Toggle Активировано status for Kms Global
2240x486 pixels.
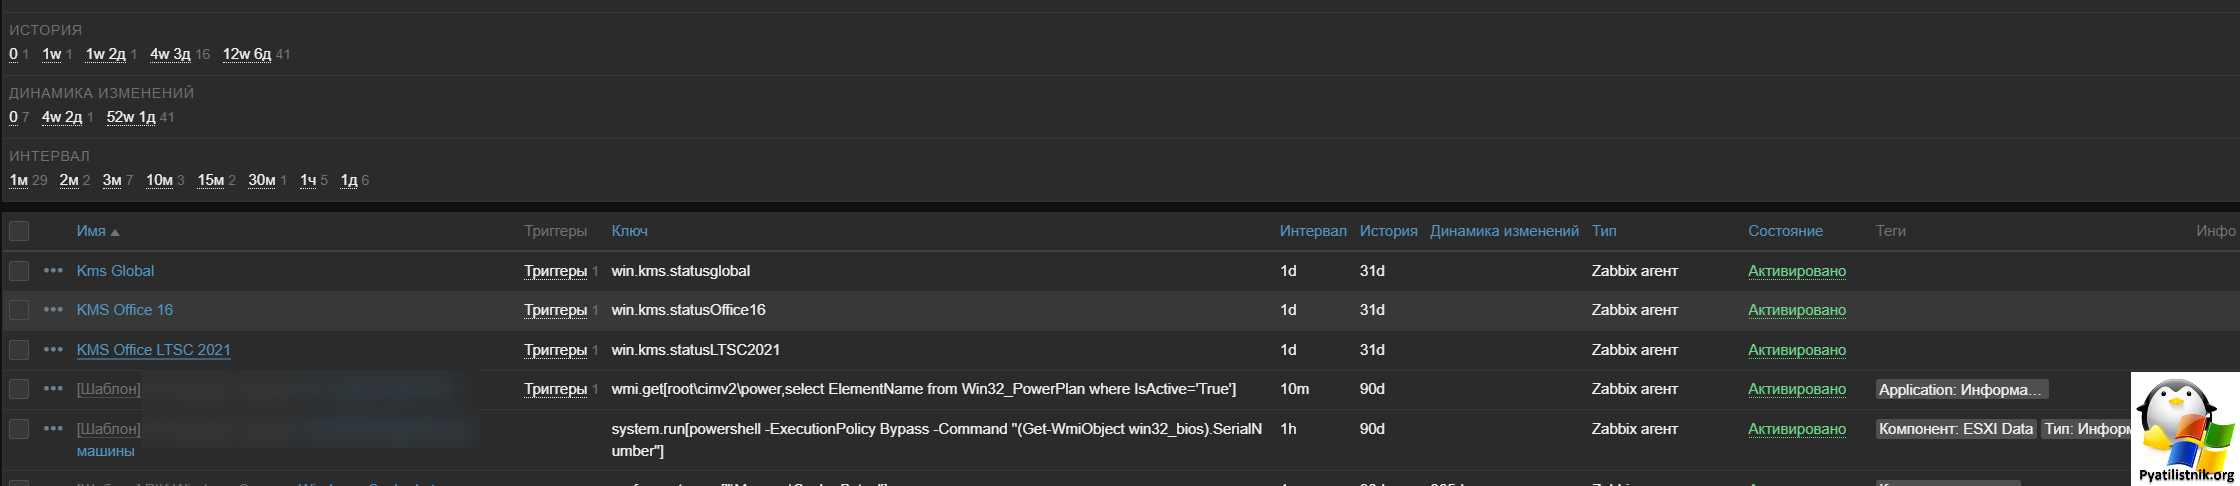[x=1797, y=271]
